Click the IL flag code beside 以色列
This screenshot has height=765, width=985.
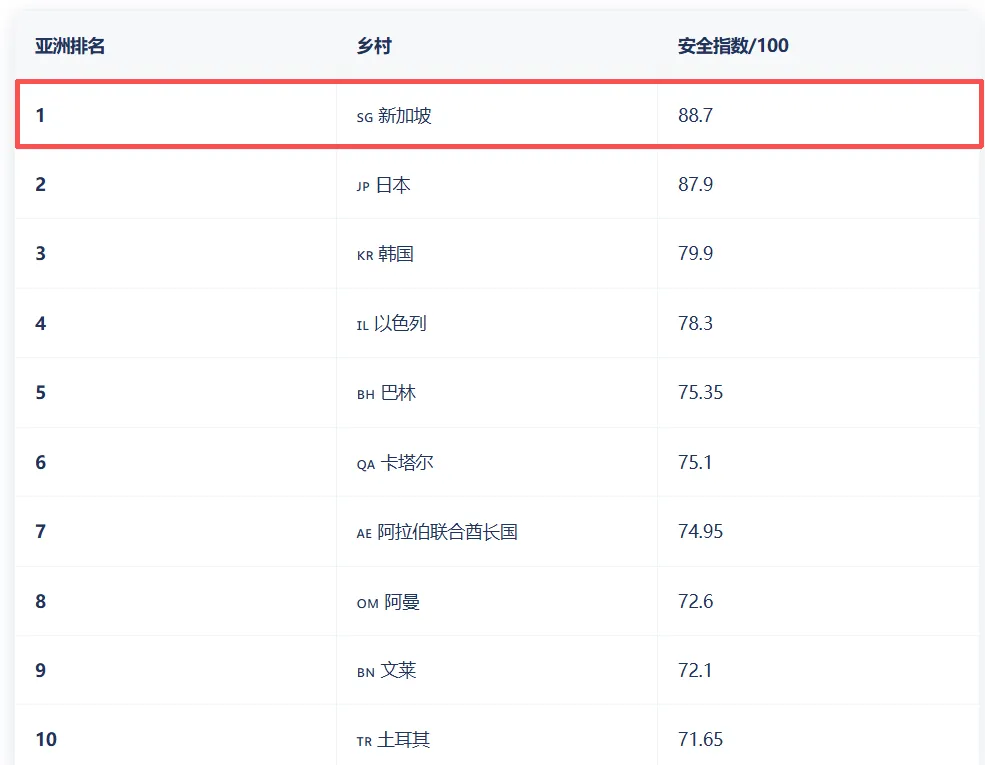(x=363, y=325)
